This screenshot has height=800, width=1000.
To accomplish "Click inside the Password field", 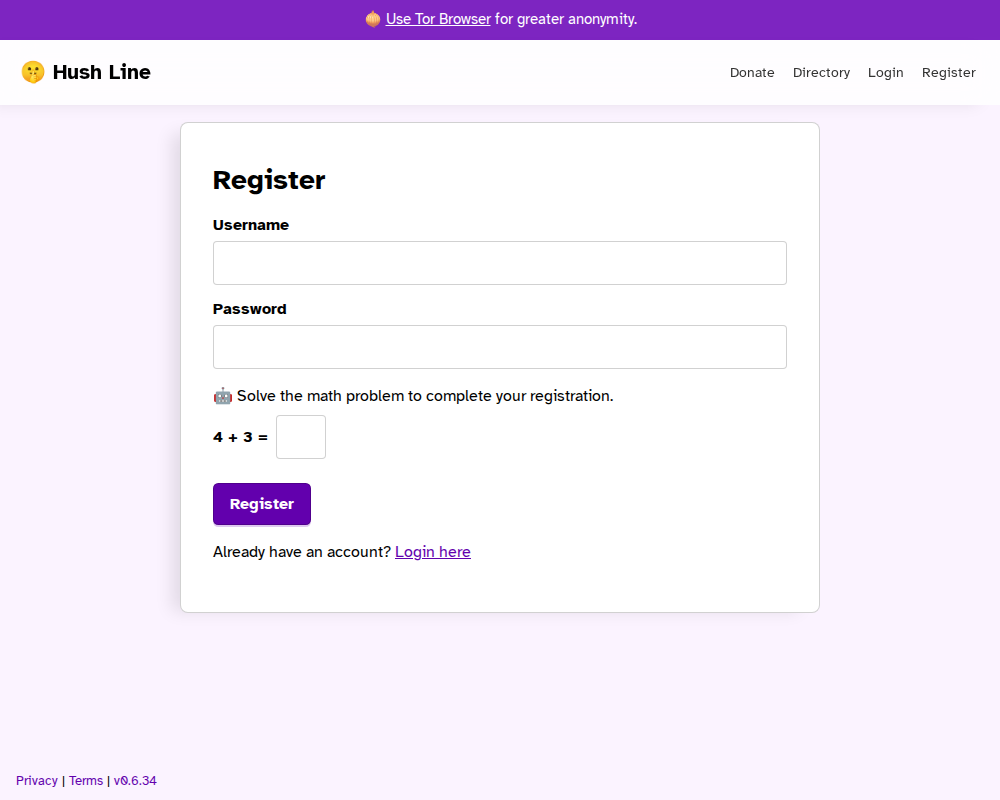I will click(x=499, y=346).
